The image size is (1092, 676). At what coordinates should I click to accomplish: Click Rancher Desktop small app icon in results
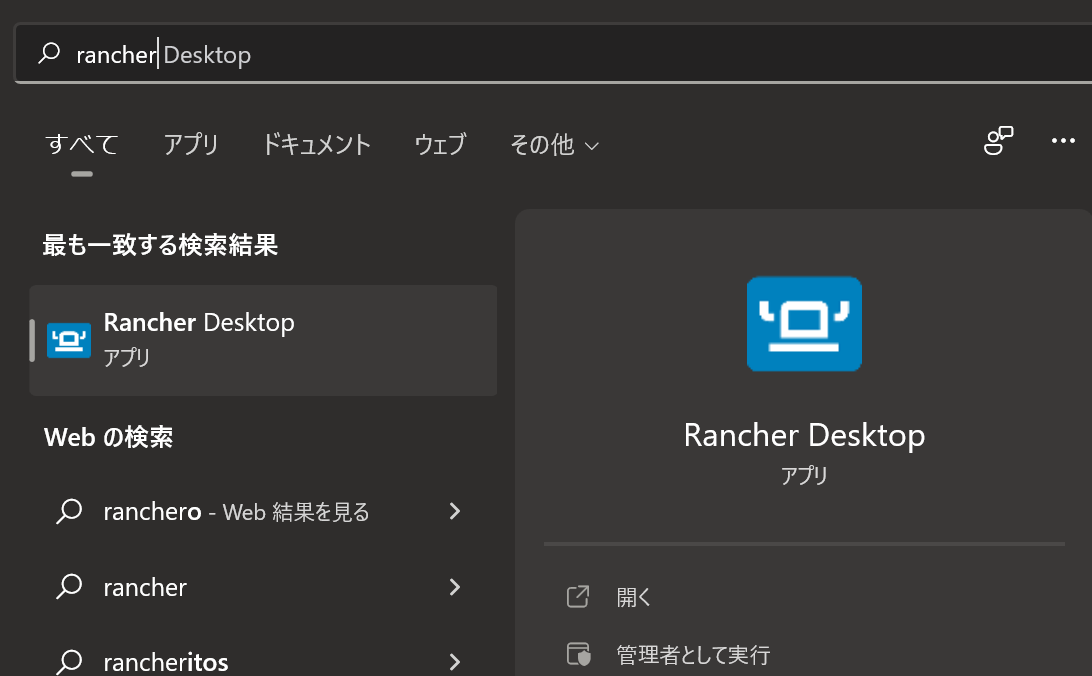[x=69, y=340]
